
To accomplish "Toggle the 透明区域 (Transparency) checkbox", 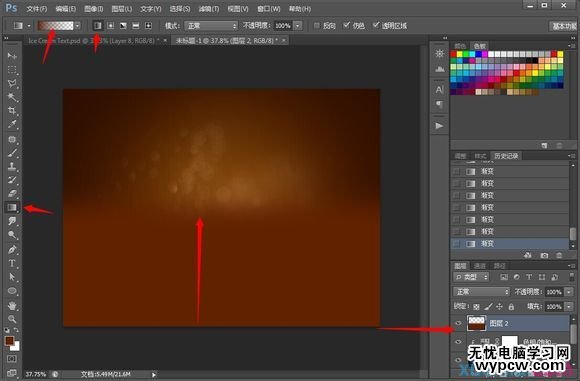I will [376, 25].
